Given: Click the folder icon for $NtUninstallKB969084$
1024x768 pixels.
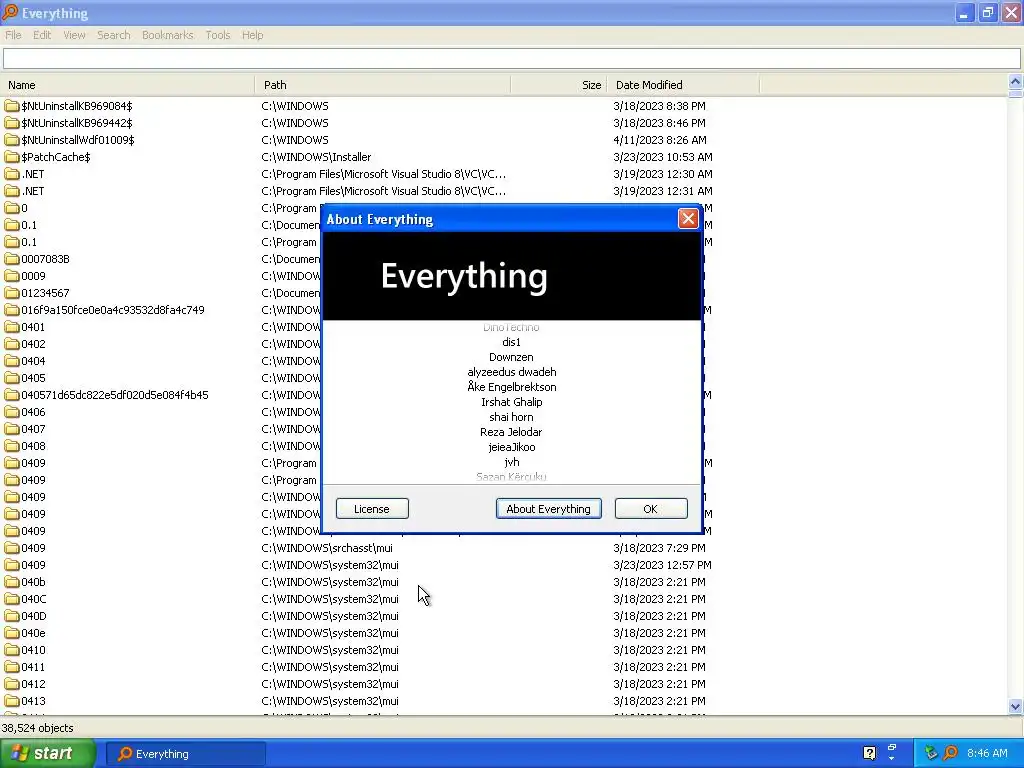Looking at the screenshot, I should click(12, 106).
